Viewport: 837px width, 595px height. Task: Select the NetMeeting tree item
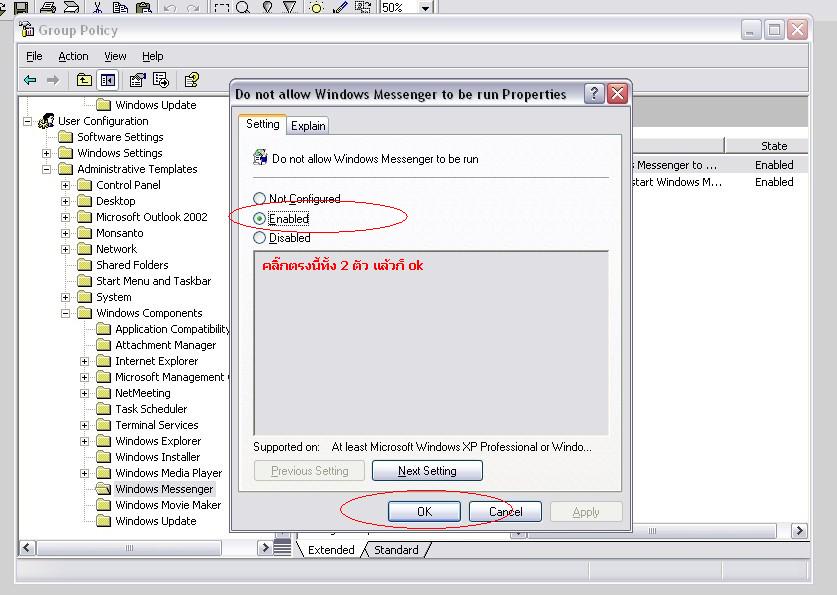pyautogui.click(x=143, y=393)
